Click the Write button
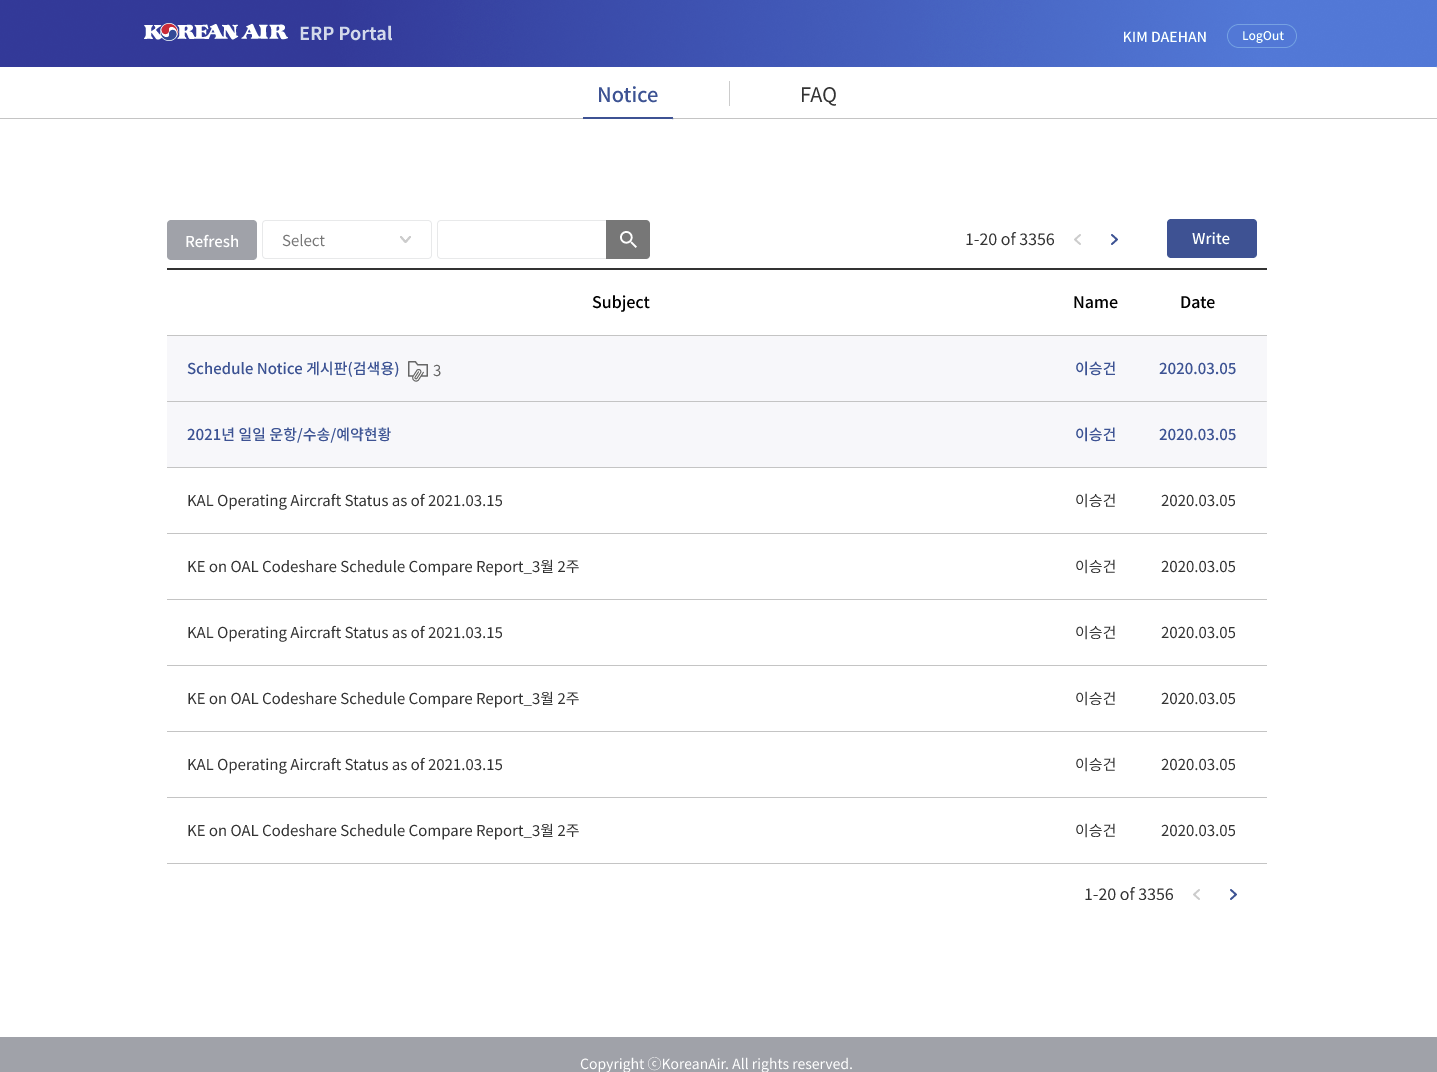This screenshot has width=1437, height=1072. pyautogui.click(x=1211, y=239)
